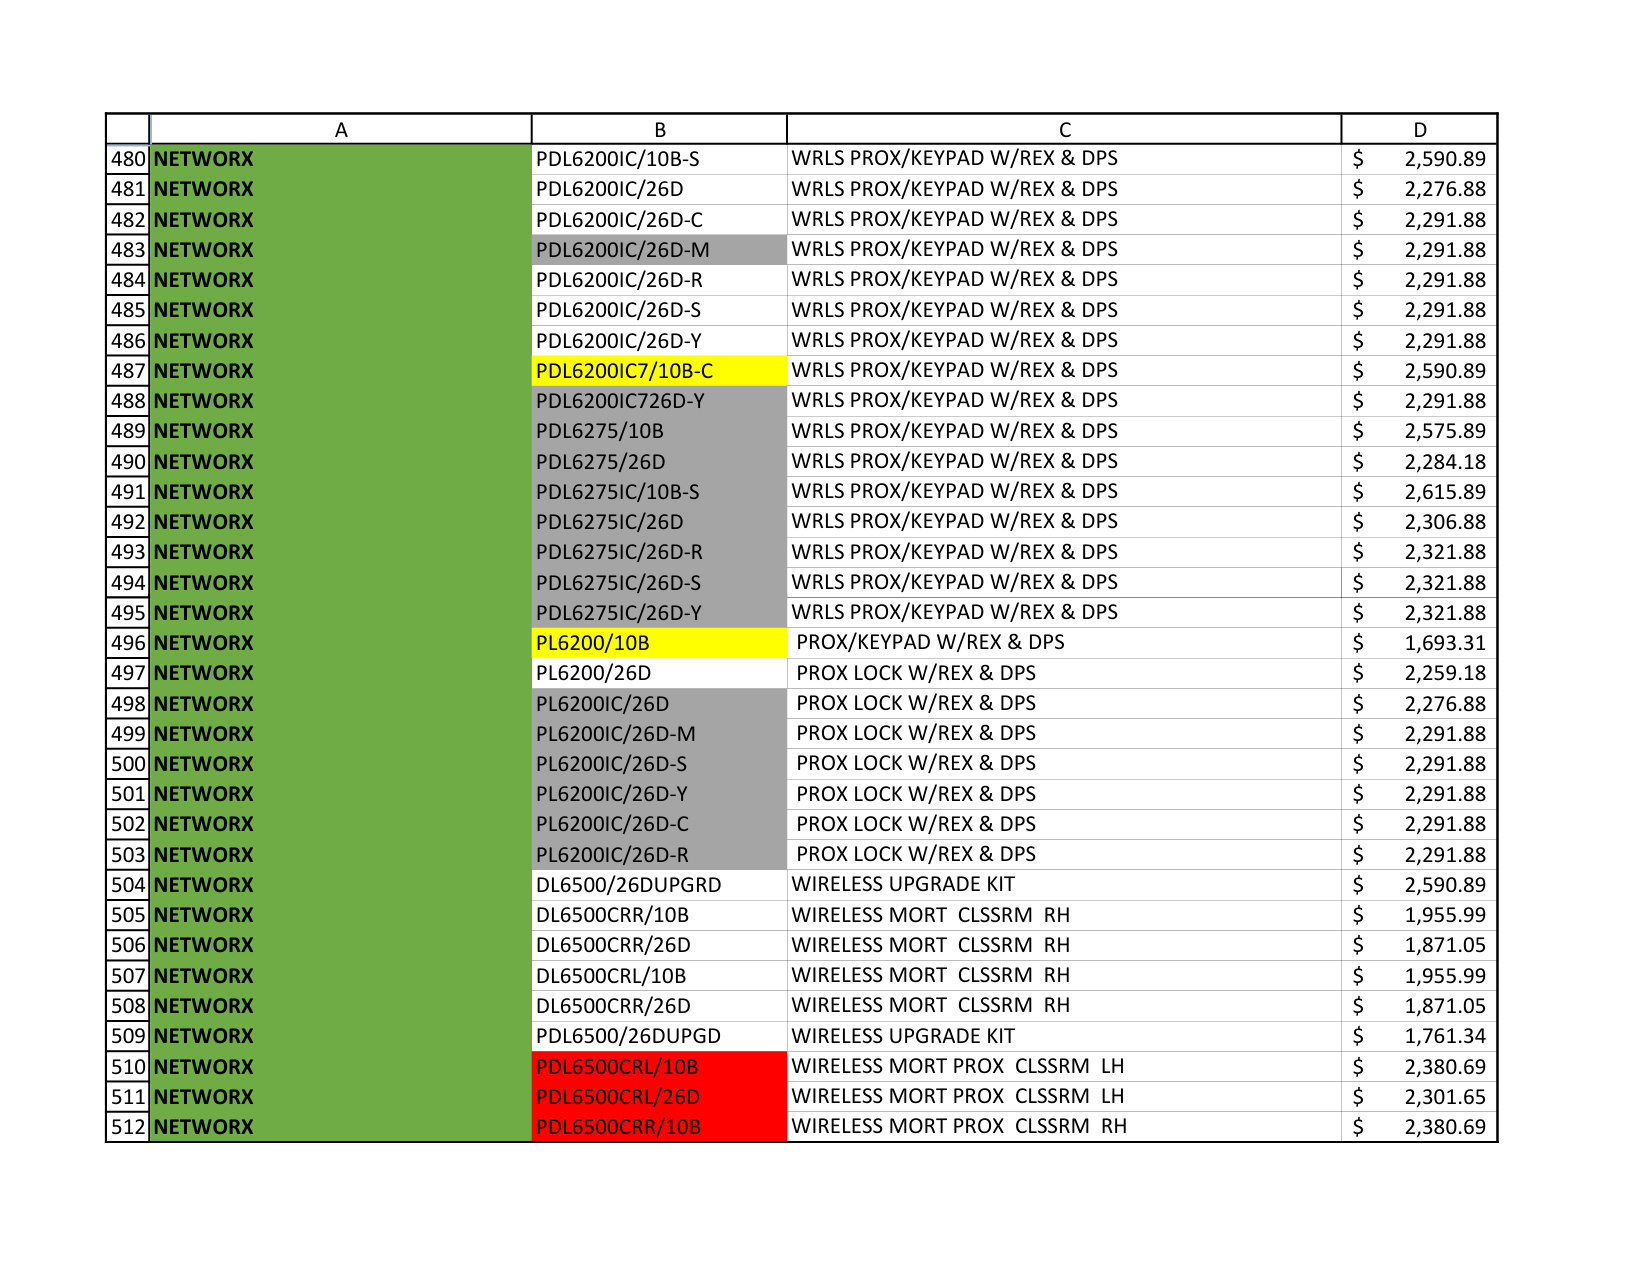Click price 2,301.65
This screenshot has height=1275, width=1650.
point(1419,1097)
